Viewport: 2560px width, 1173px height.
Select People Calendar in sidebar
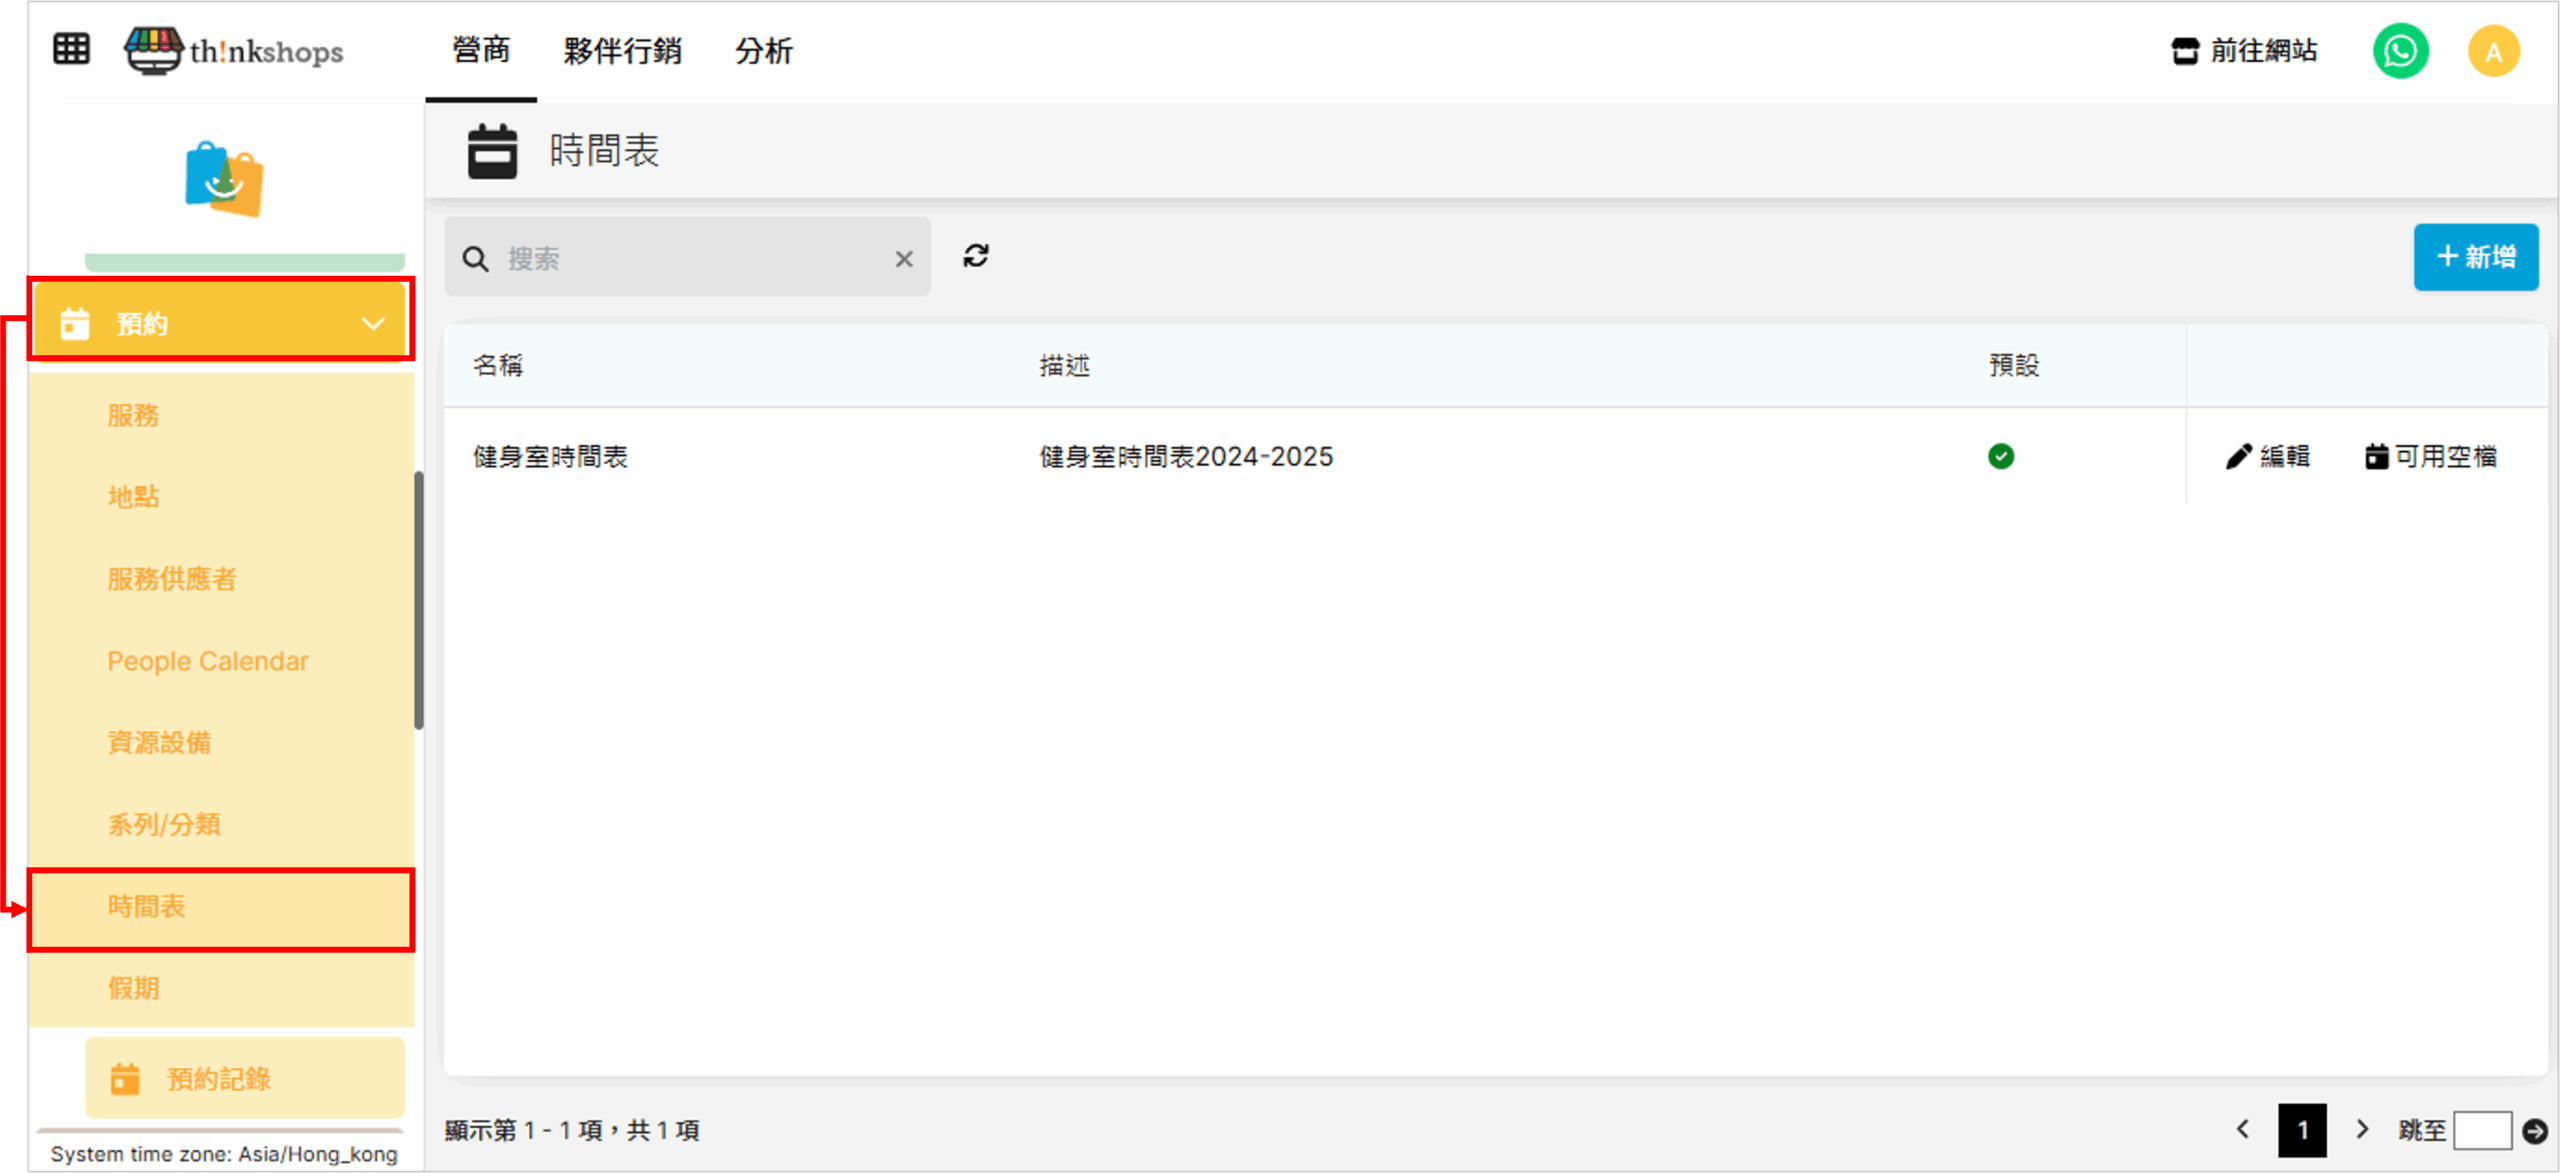208,661
